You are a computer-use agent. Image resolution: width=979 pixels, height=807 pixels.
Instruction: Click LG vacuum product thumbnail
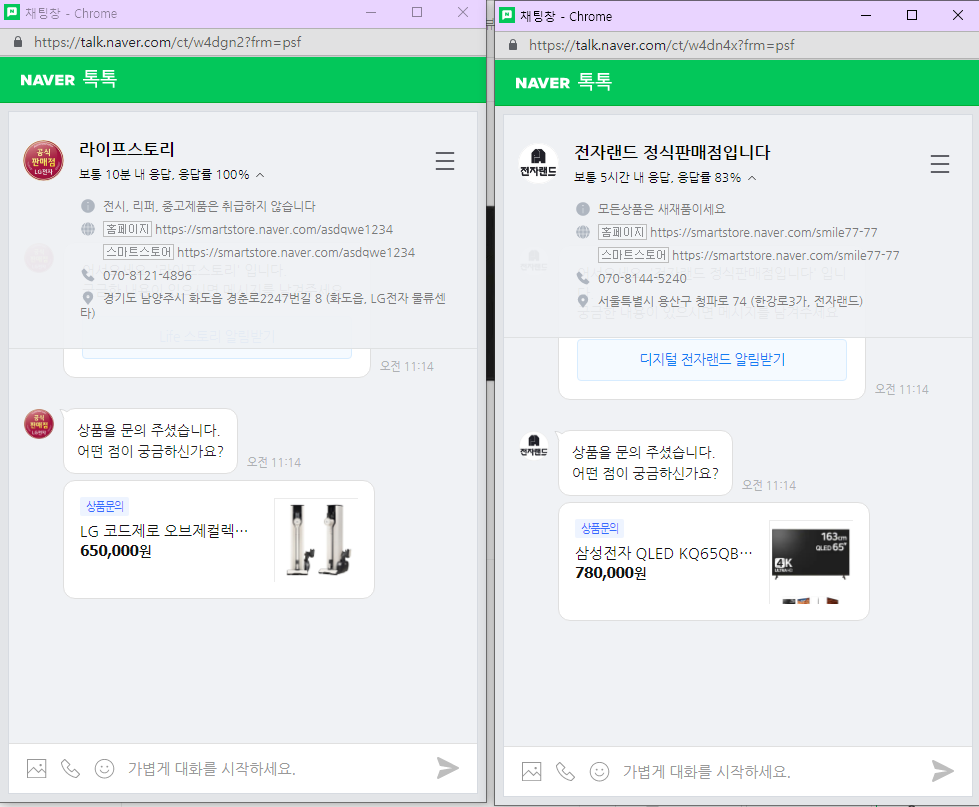(x=317, y=540)
